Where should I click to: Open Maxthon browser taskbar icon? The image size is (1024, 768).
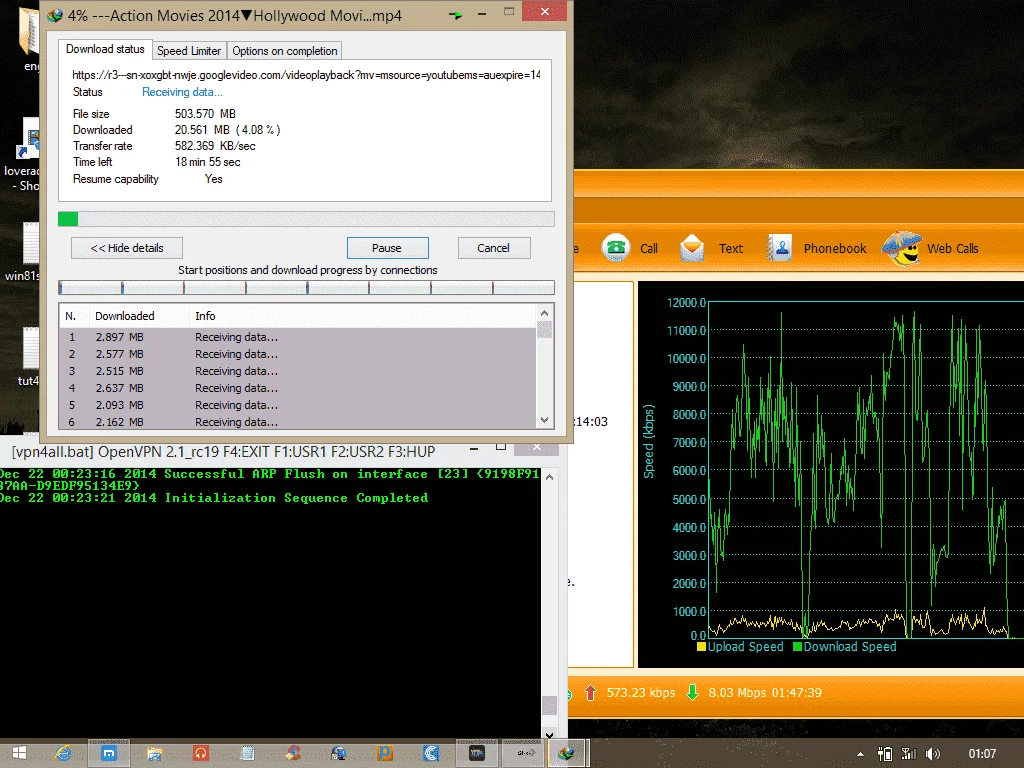(108, 753)
